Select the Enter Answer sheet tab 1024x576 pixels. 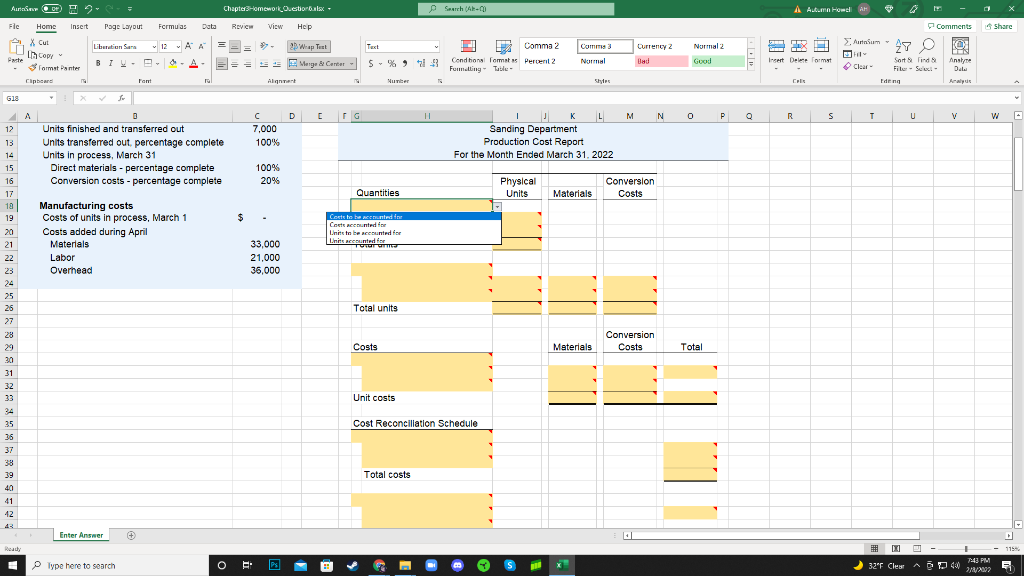pos(81,535)
